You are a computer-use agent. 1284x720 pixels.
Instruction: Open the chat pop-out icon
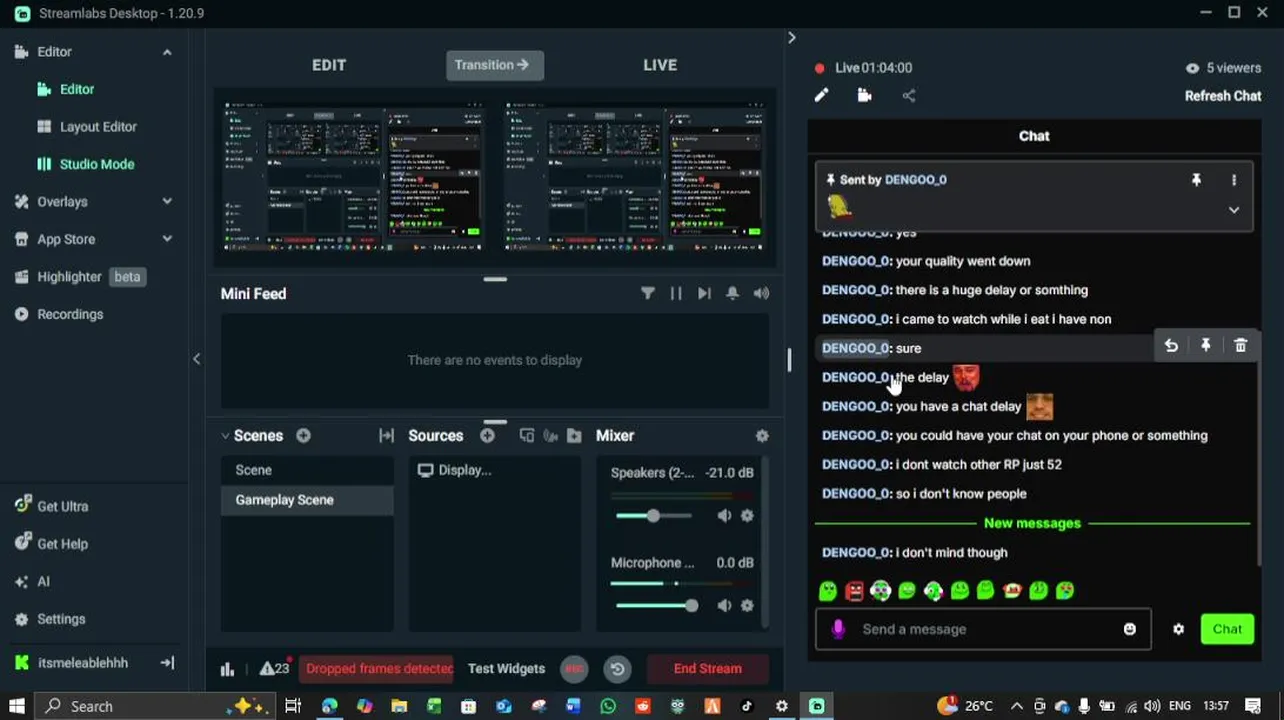pyautogui.click(x=865, y=95)
